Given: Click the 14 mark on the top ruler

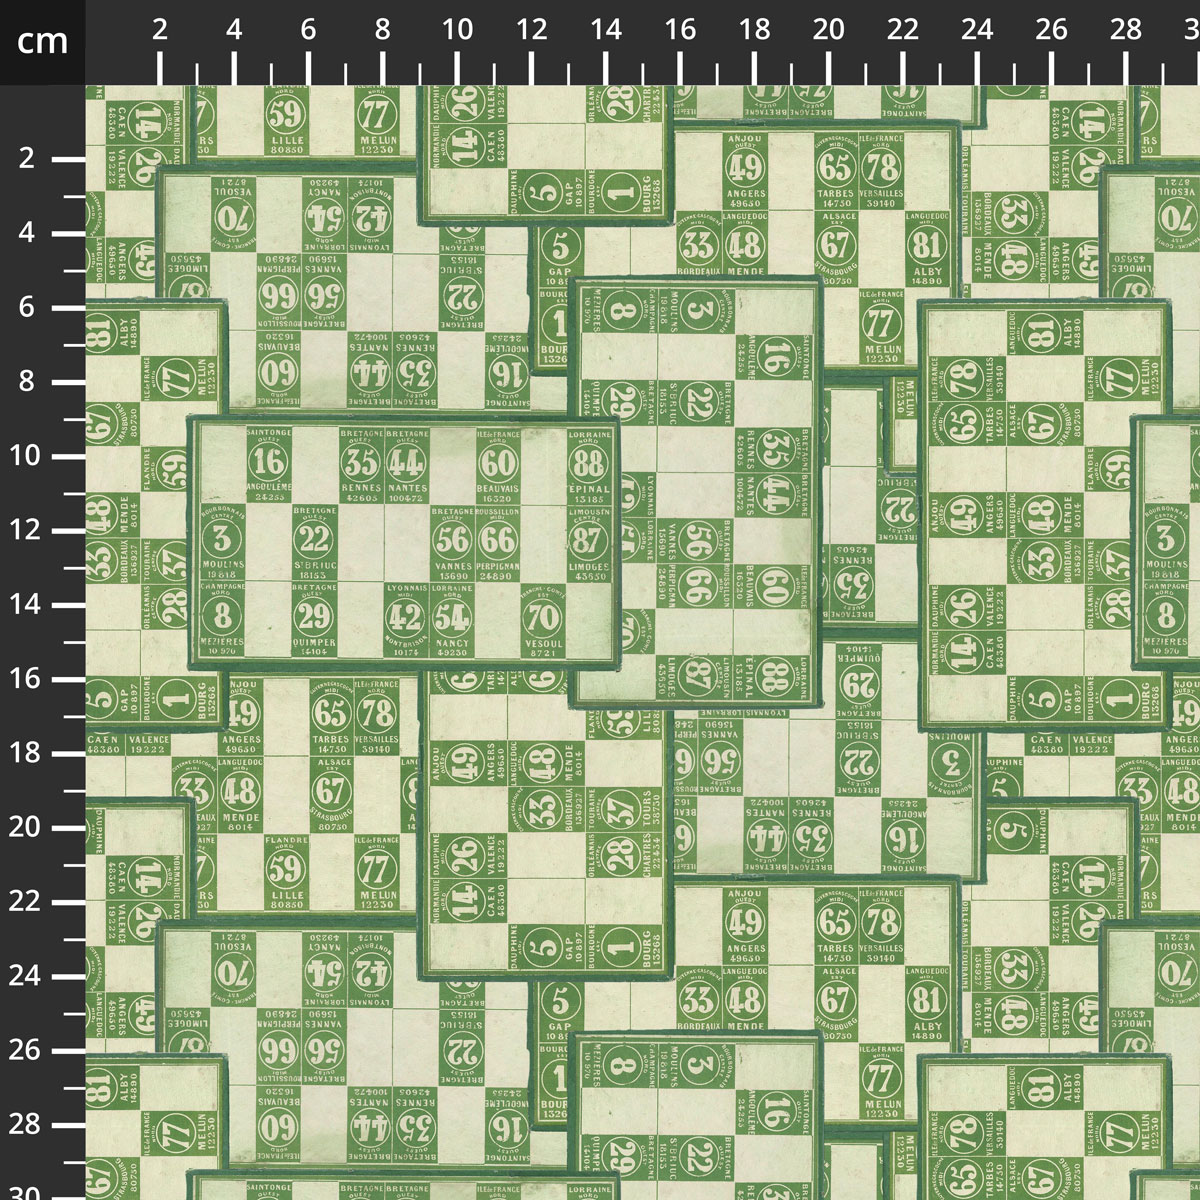Looking at the screenshot, I should 605,30.
